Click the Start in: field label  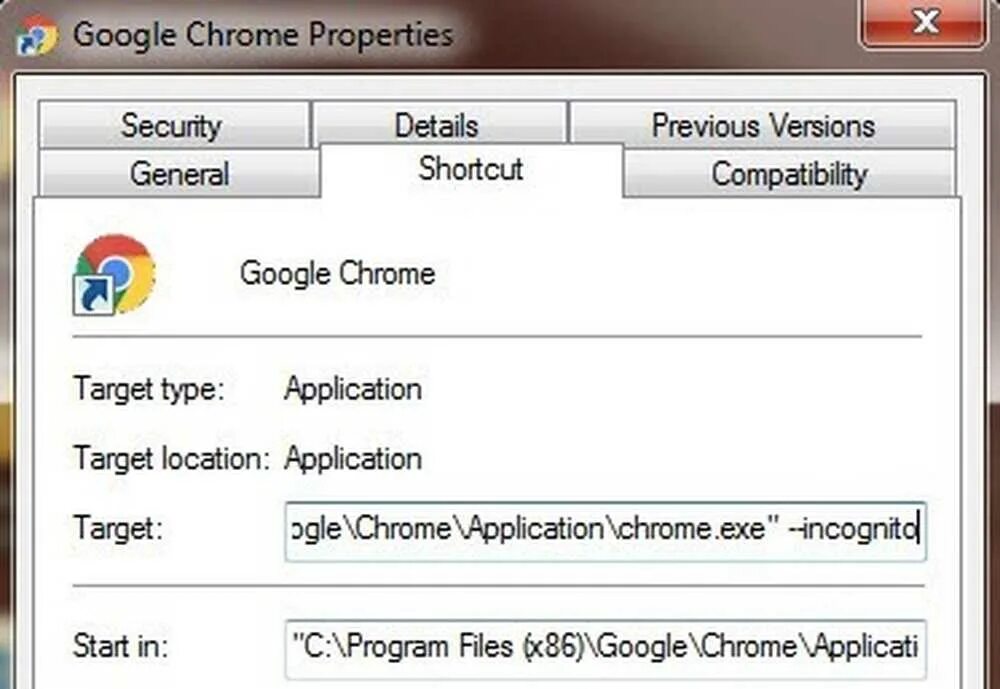click(121, 646)
